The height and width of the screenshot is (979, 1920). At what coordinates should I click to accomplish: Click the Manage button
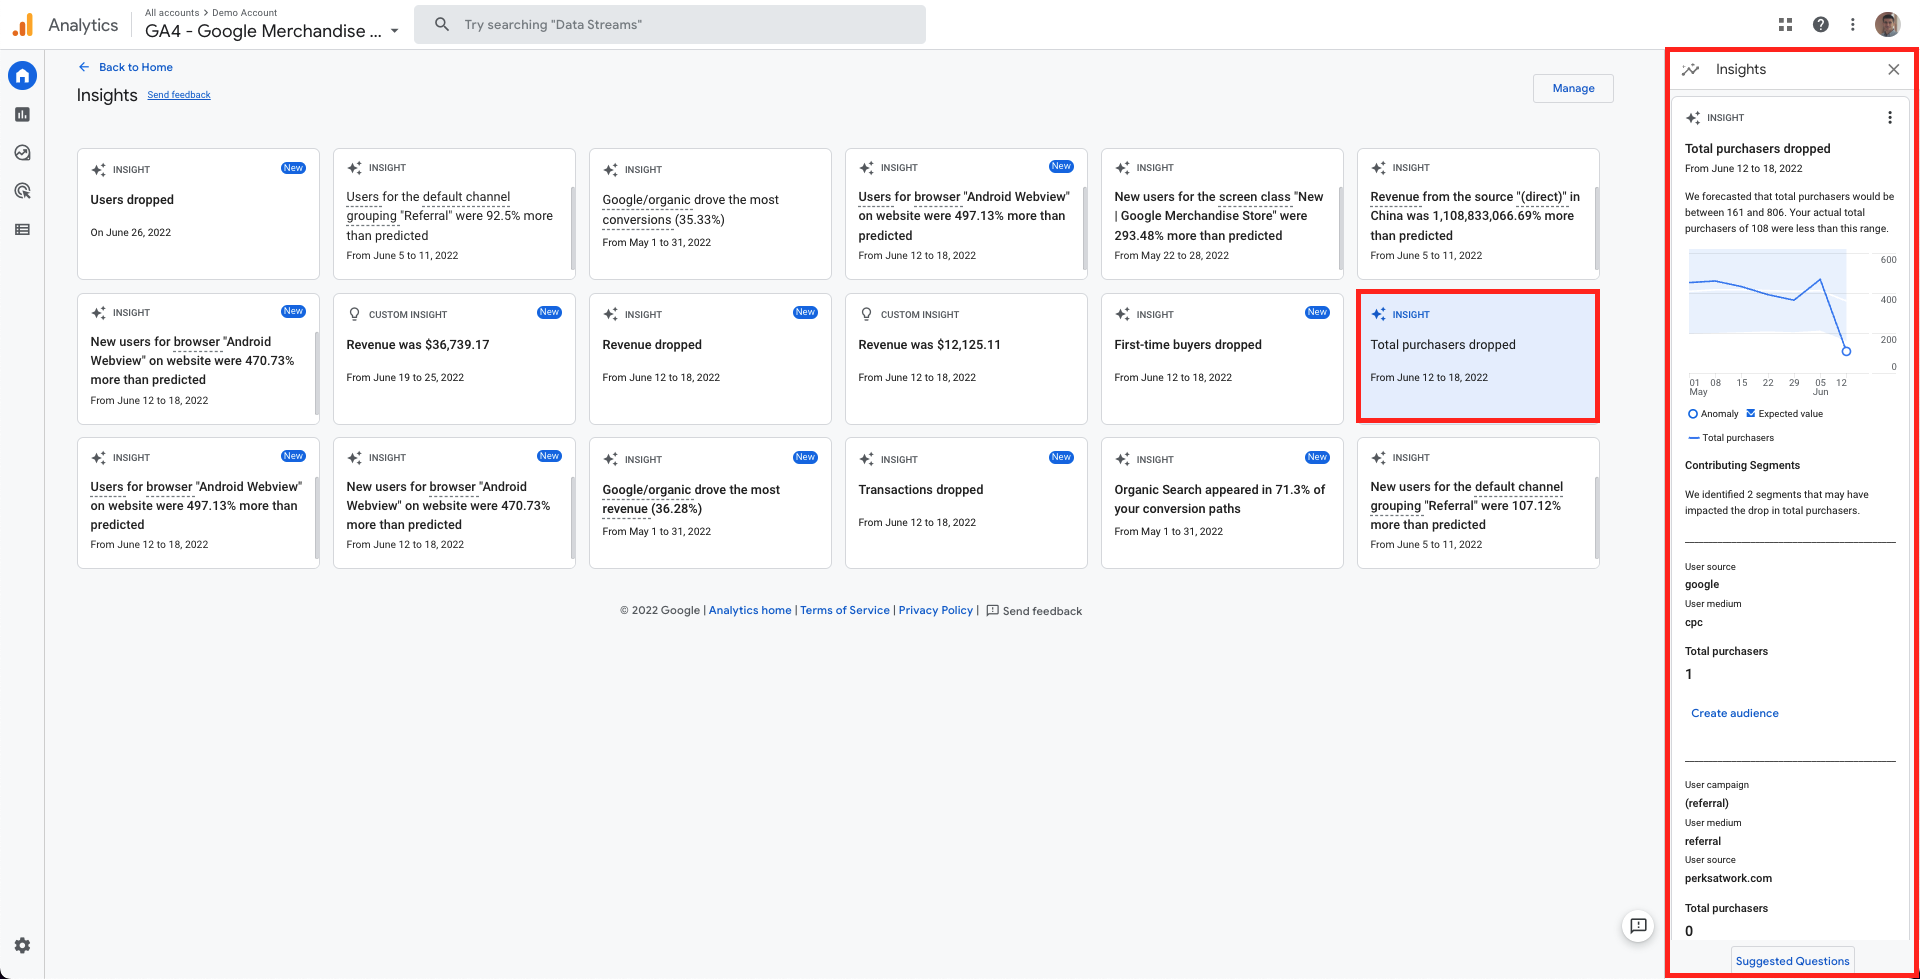pyautogui.click(x=1573, y=88)
